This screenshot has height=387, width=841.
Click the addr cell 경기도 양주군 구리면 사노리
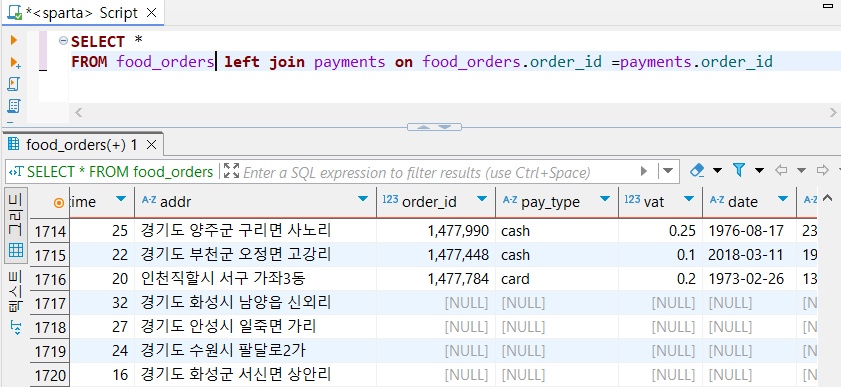click(x=255, y=230)
